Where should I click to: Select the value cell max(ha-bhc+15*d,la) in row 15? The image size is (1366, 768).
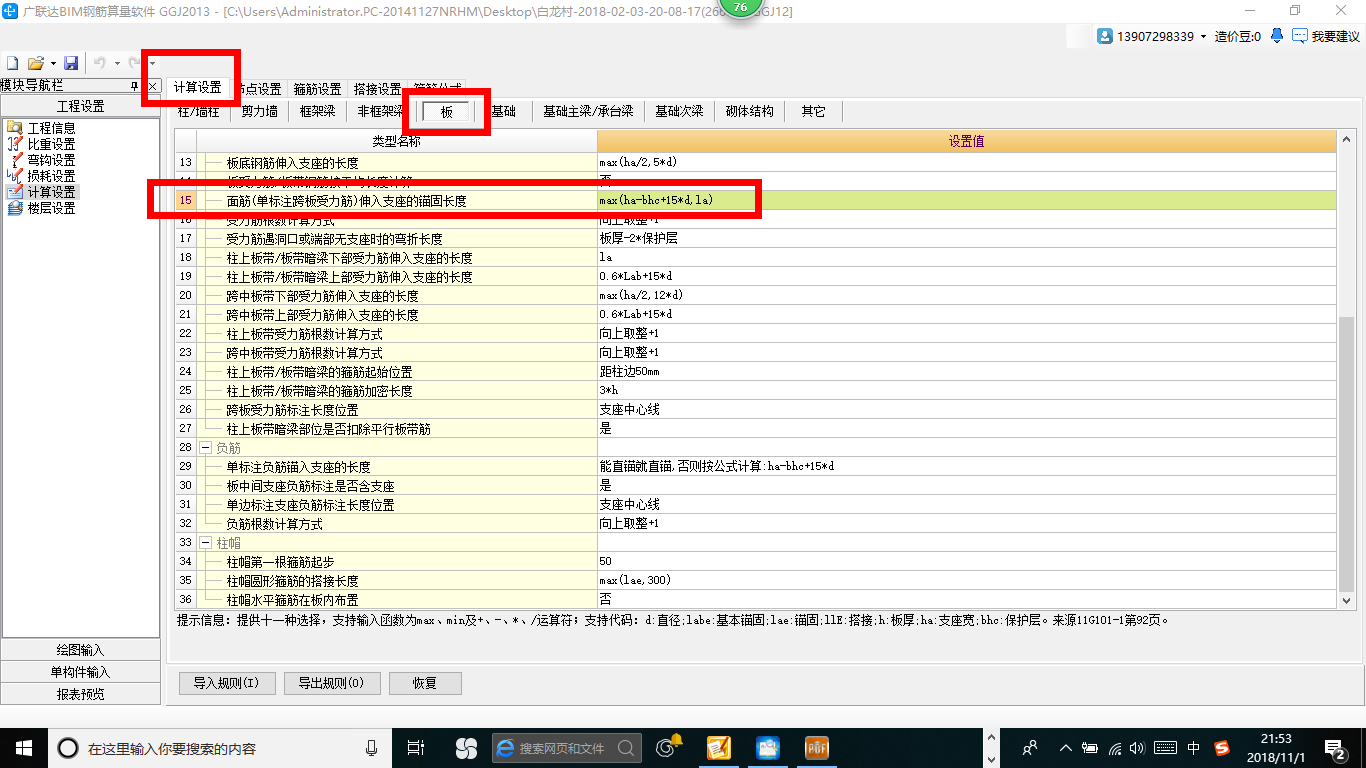[967, 200]
